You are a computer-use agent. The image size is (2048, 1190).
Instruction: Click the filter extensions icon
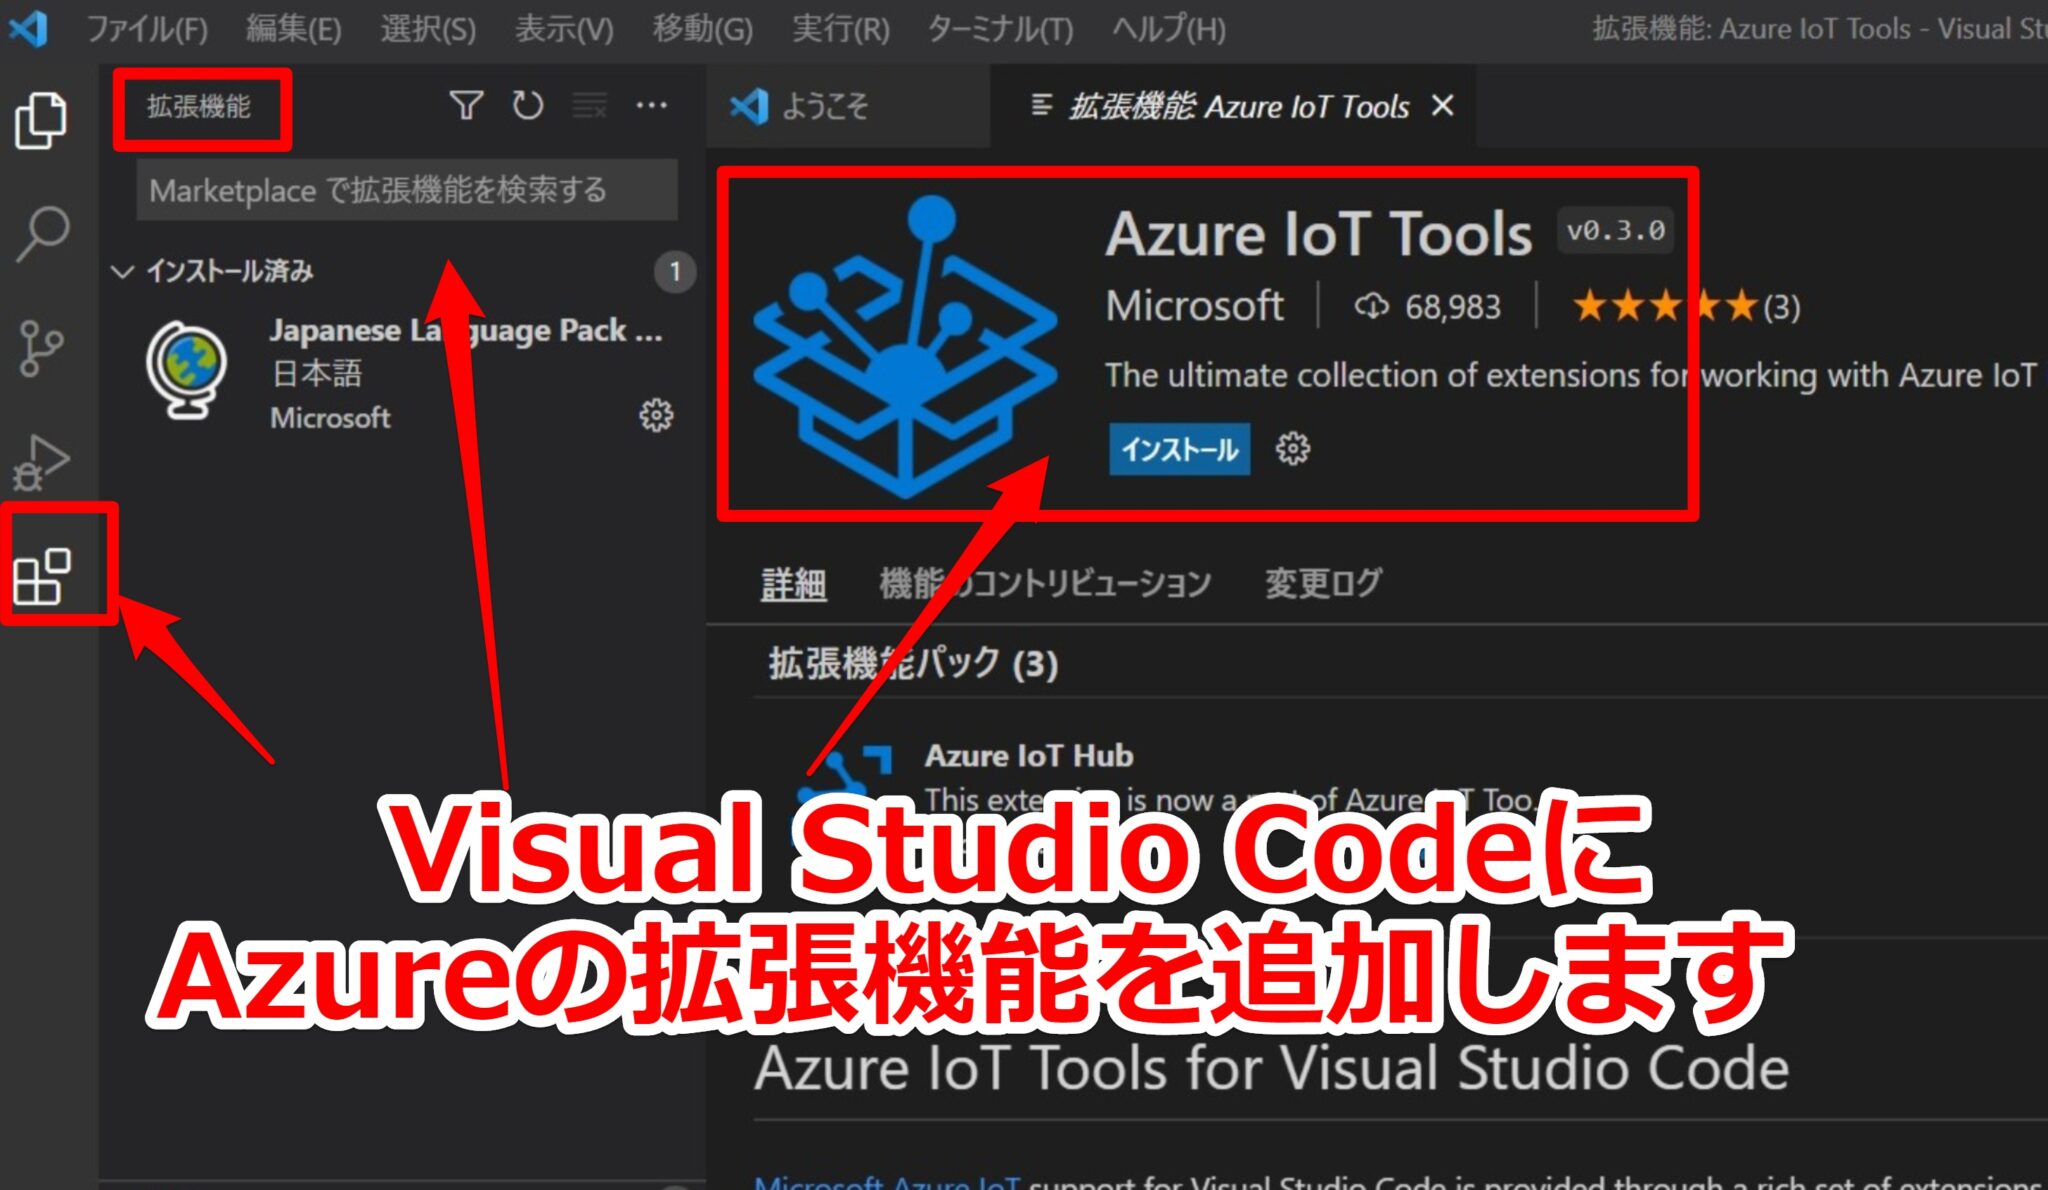click(x=466, y=104)
